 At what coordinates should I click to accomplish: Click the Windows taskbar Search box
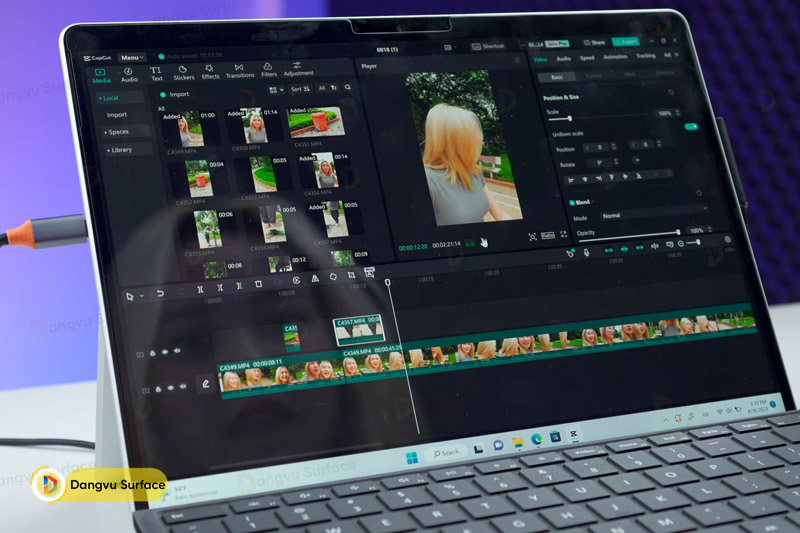[446, 453]
